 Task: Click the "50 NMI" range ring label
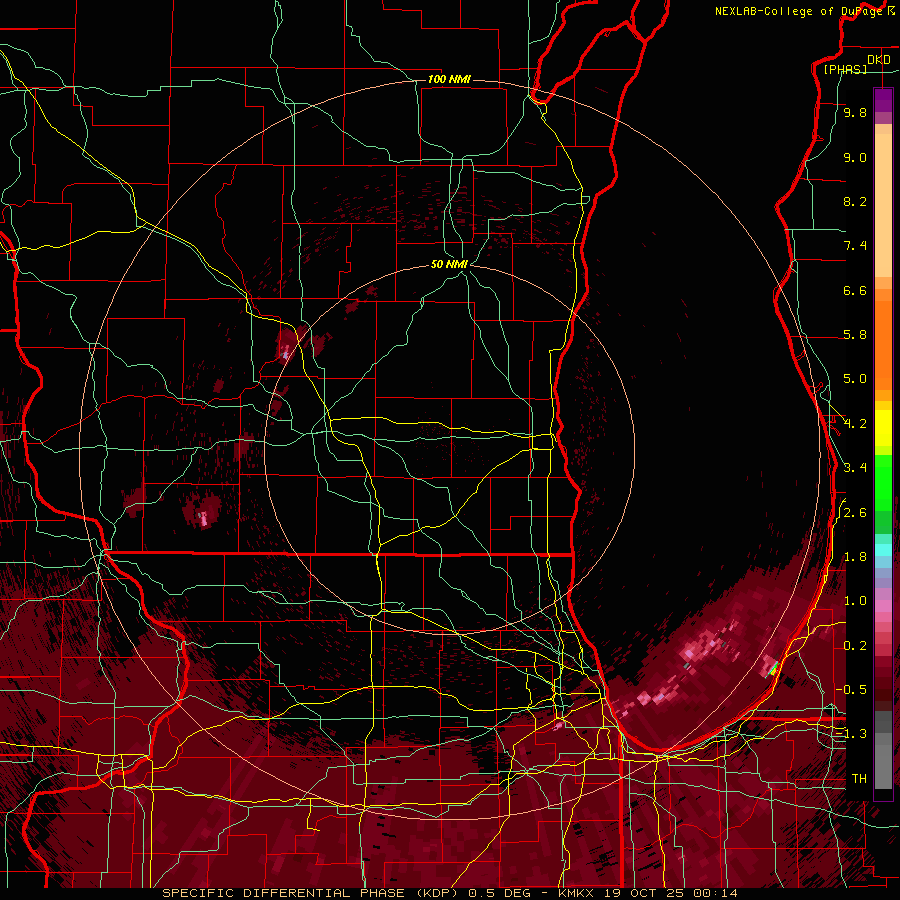(449, 264)
